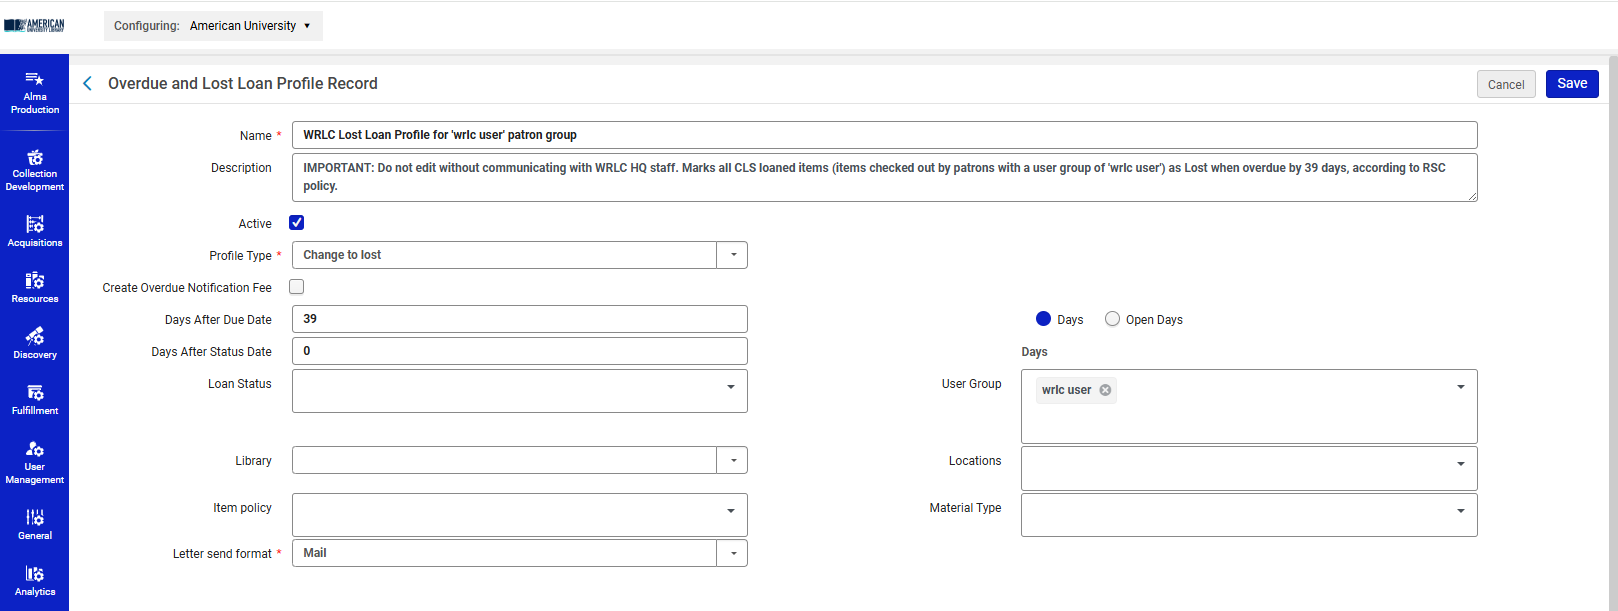Click the Days After Due Date field
The height and width of the screenshot is (611, 1618).
[x=519, y=319]
